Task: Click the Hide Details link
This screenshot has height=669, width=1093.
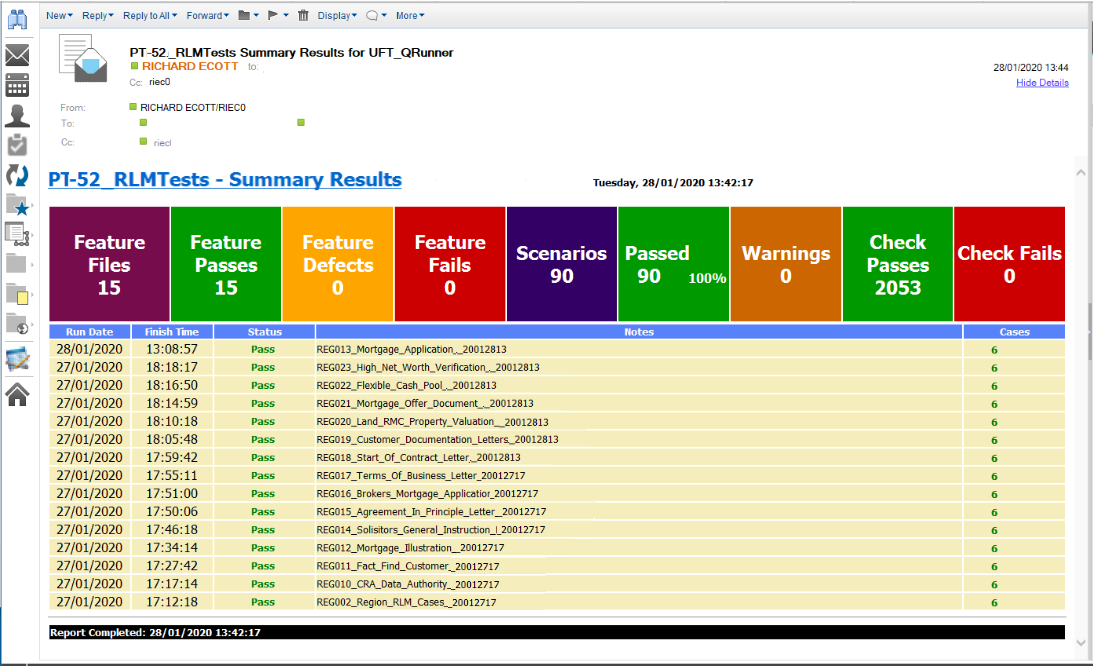Action: coord(1042,83)
